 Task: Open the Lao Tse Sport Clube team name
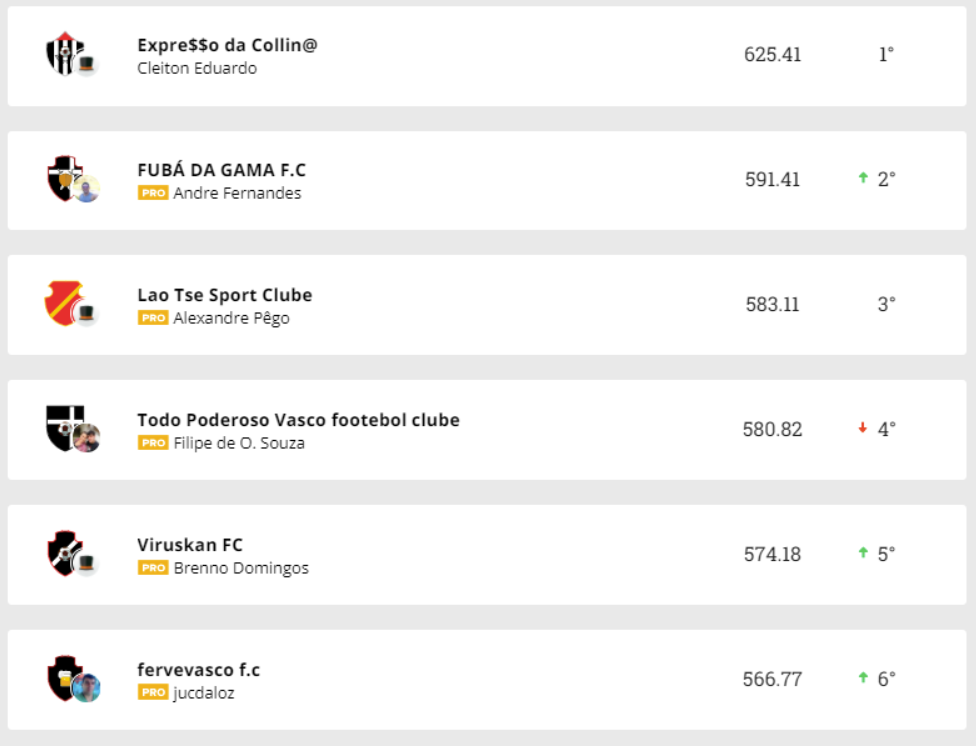pyautogui.click(x=225, y=295)
